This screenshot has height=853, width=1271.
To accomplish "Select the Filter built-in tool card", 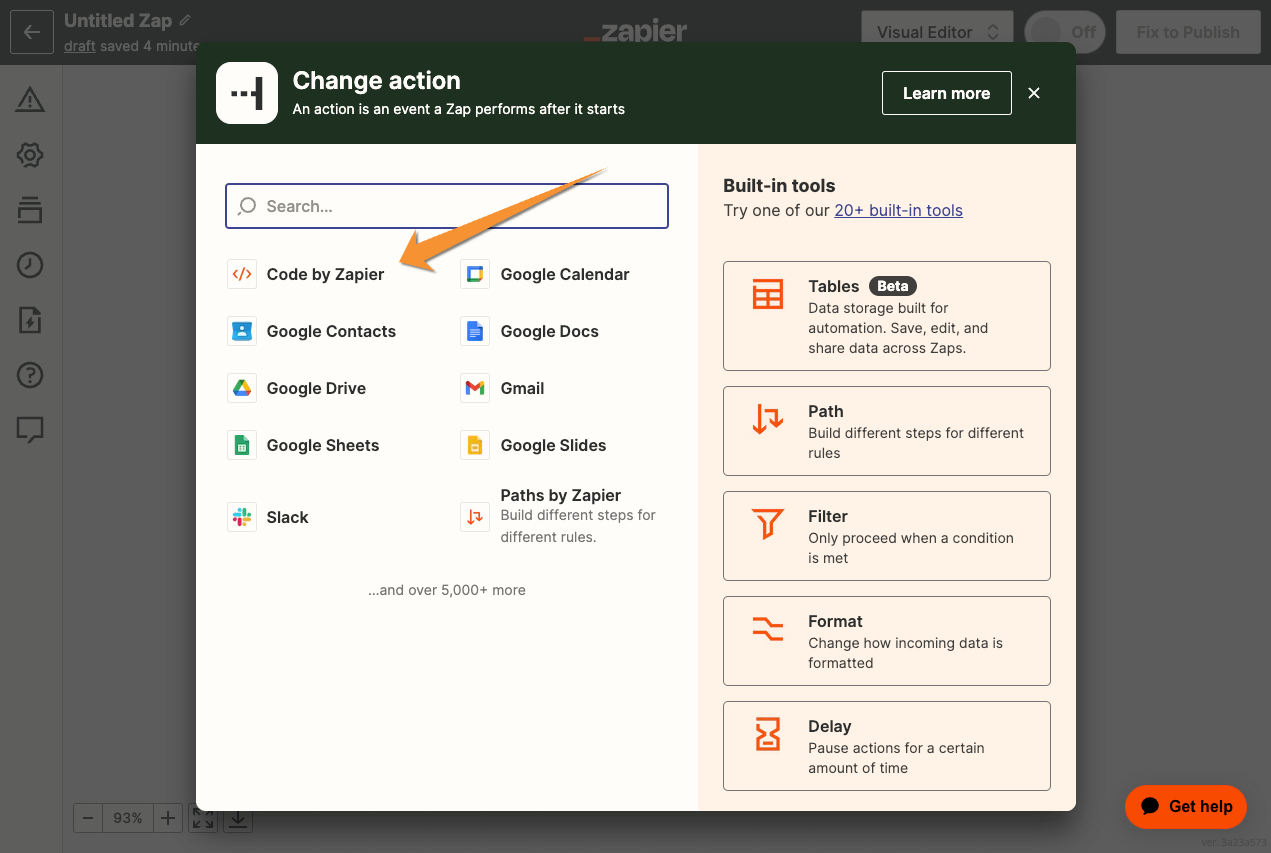I will (887, 536).
